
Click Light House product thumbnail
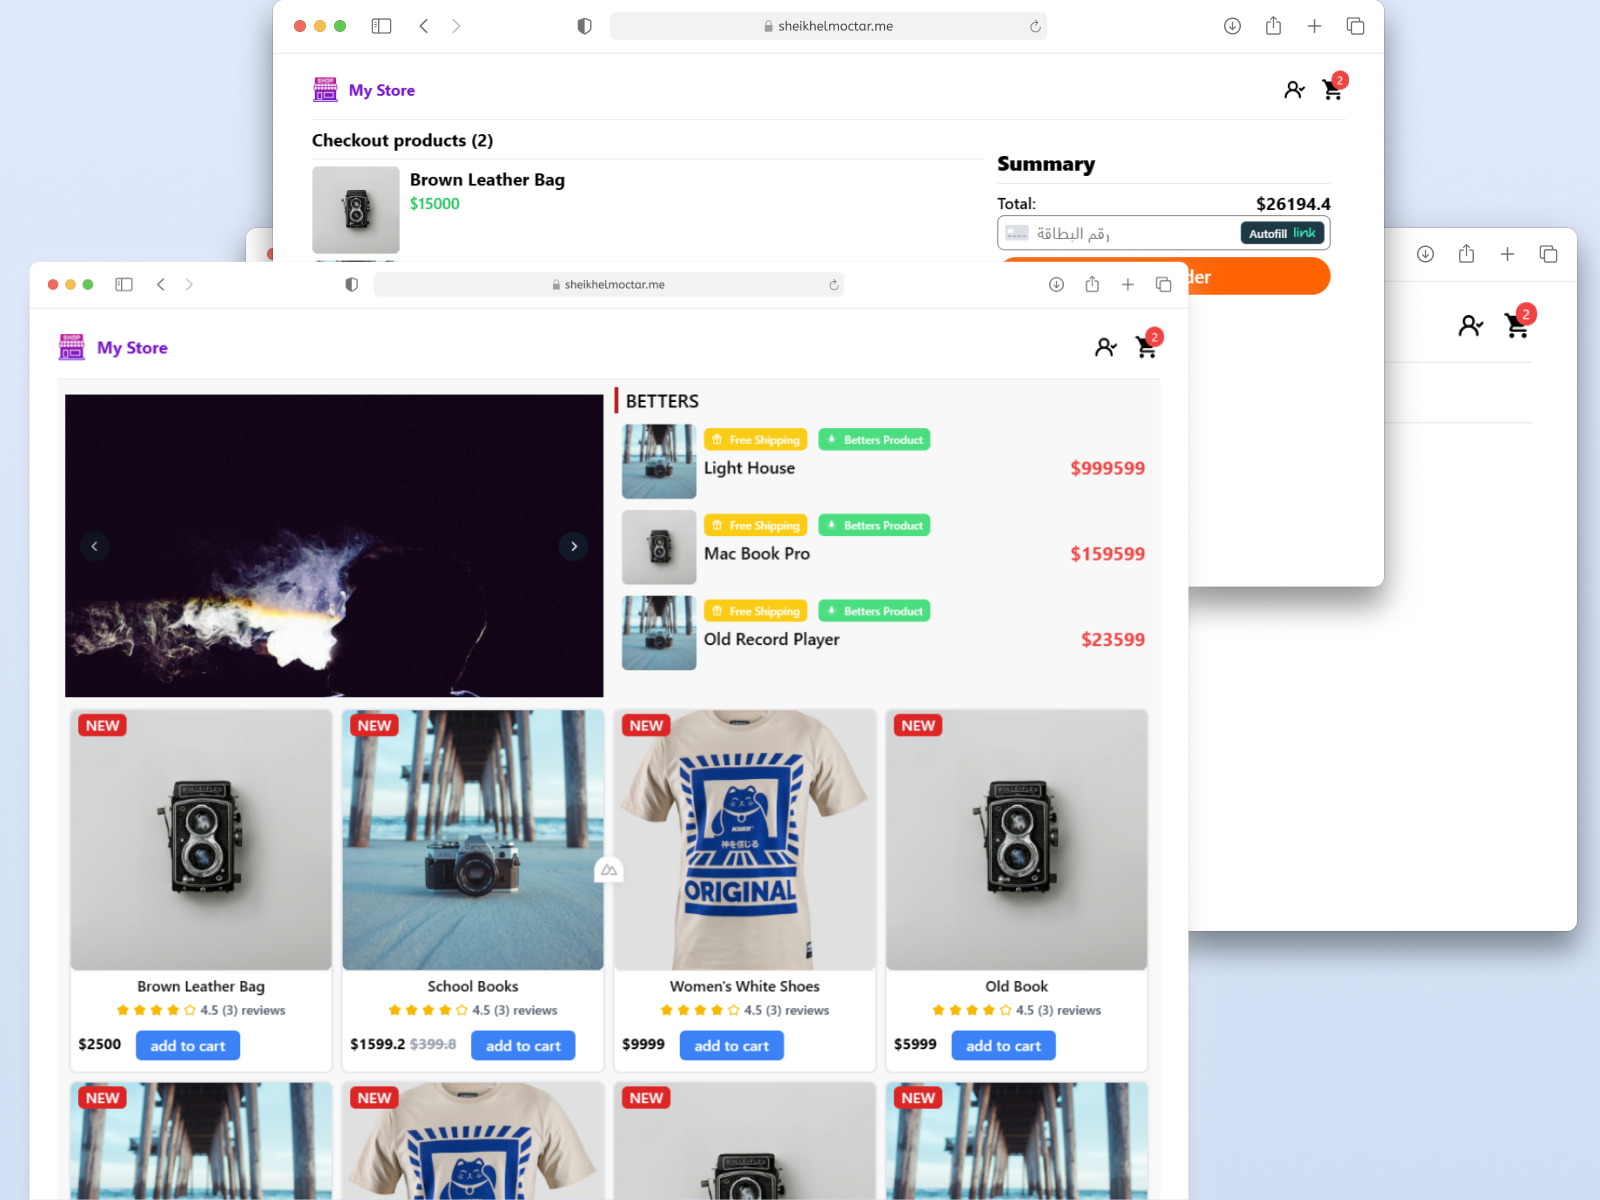coord(659,461)
